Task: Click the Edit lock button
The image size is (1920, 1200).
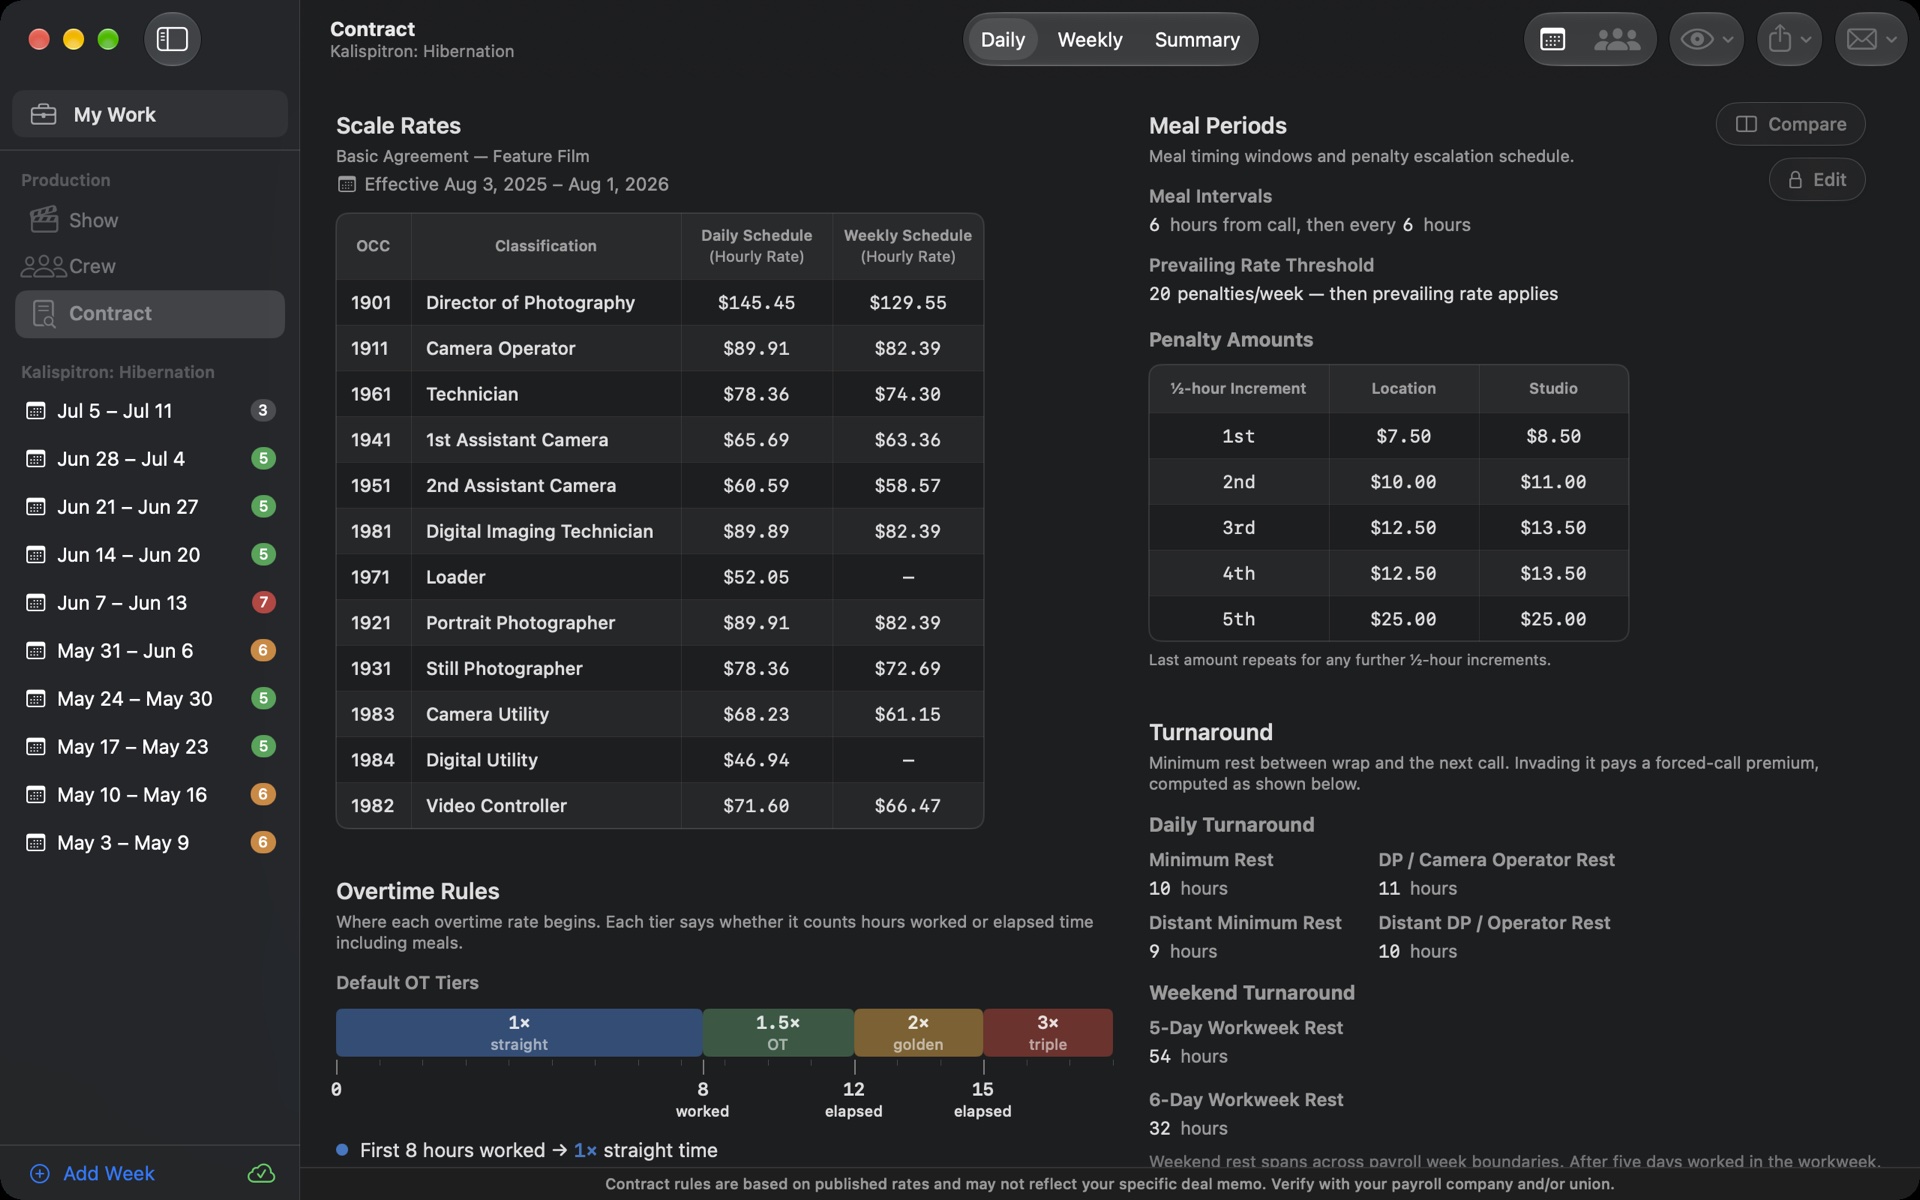Action: coord(1817,179)
